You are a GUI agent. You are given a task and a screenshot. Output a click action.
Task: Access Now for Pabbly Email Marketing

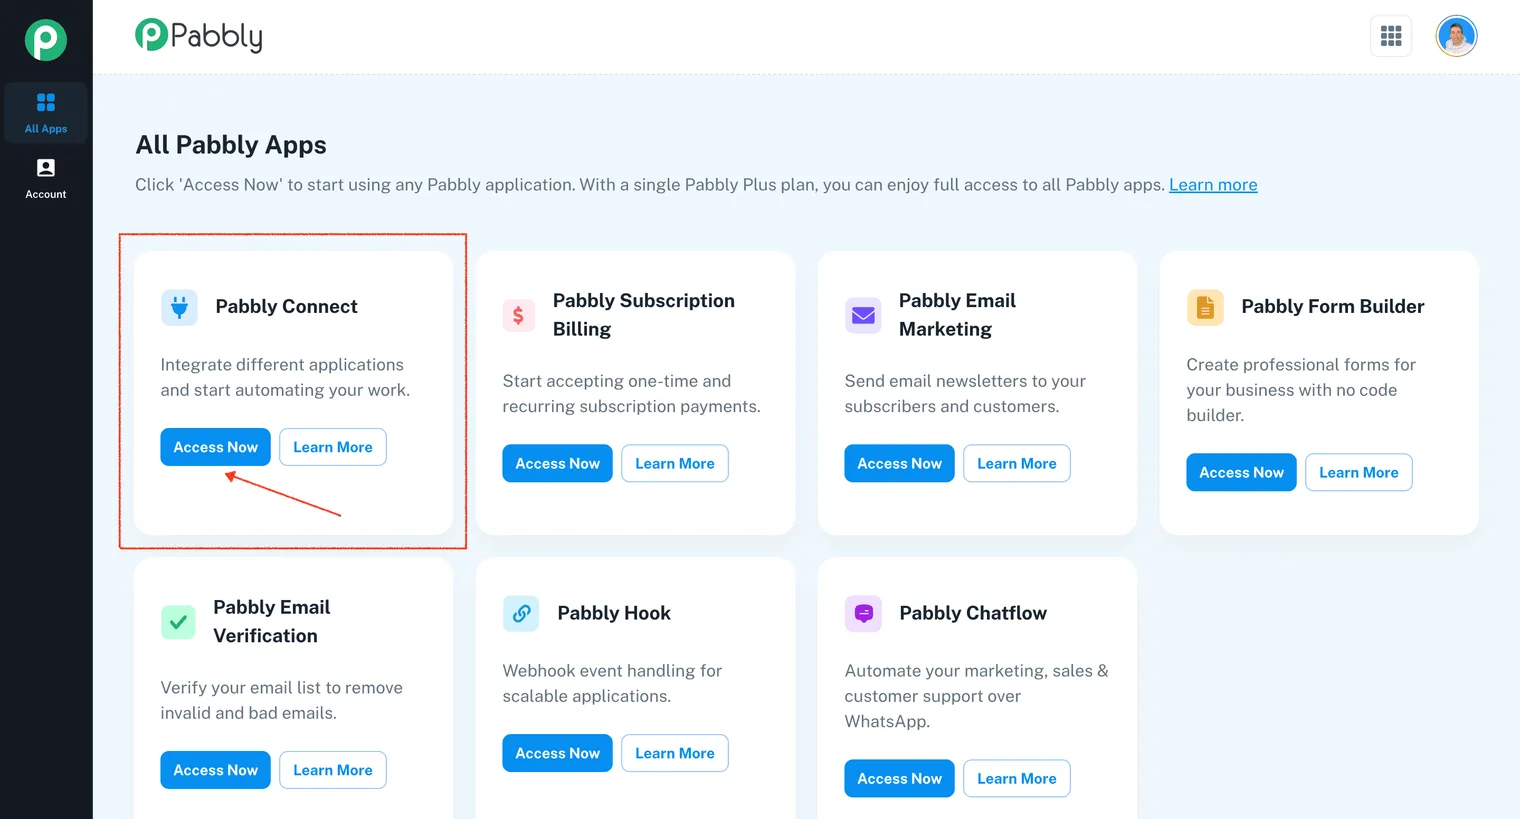pos(899,463)
